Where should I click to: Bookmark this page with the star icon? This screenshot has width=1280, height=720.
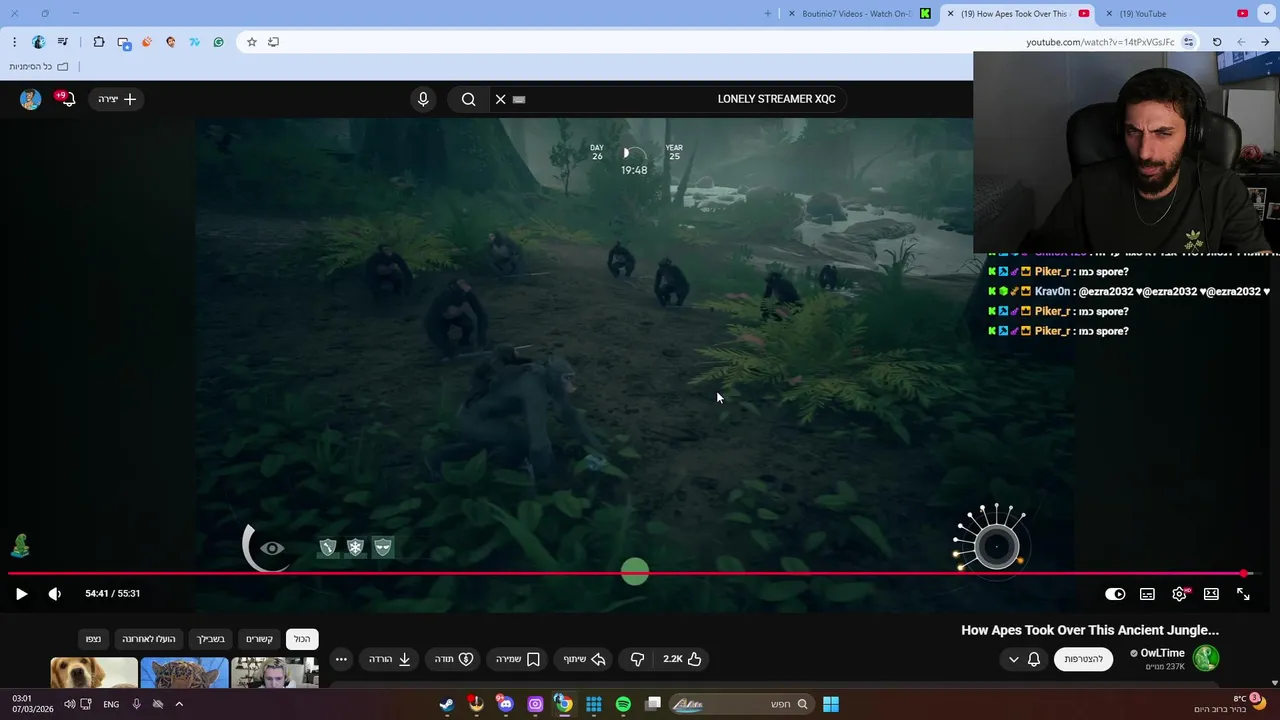point(252,42)
